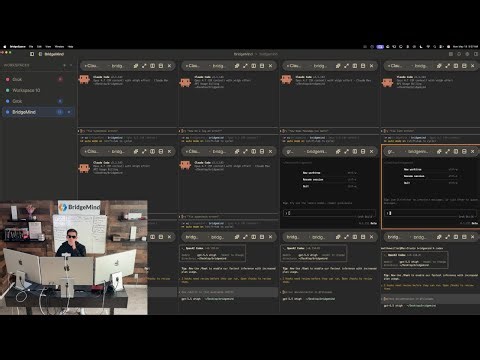The height and width of the screenshot is (360, 480).
Task: Maximize the non-highlighted Grok pane
Action: point(346,151)
